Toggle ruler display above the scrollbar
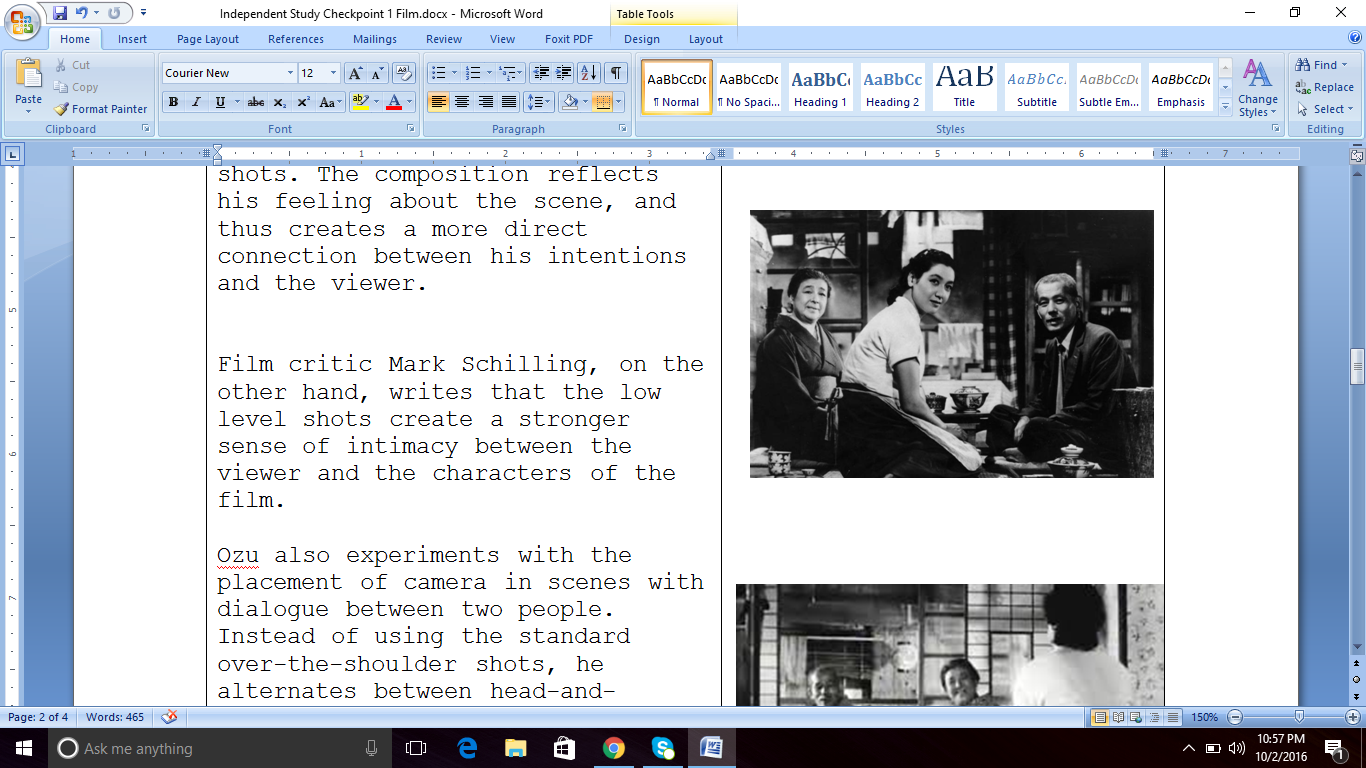The image size is (1366, 768). pyautogui.click(x=1357, y=156)
